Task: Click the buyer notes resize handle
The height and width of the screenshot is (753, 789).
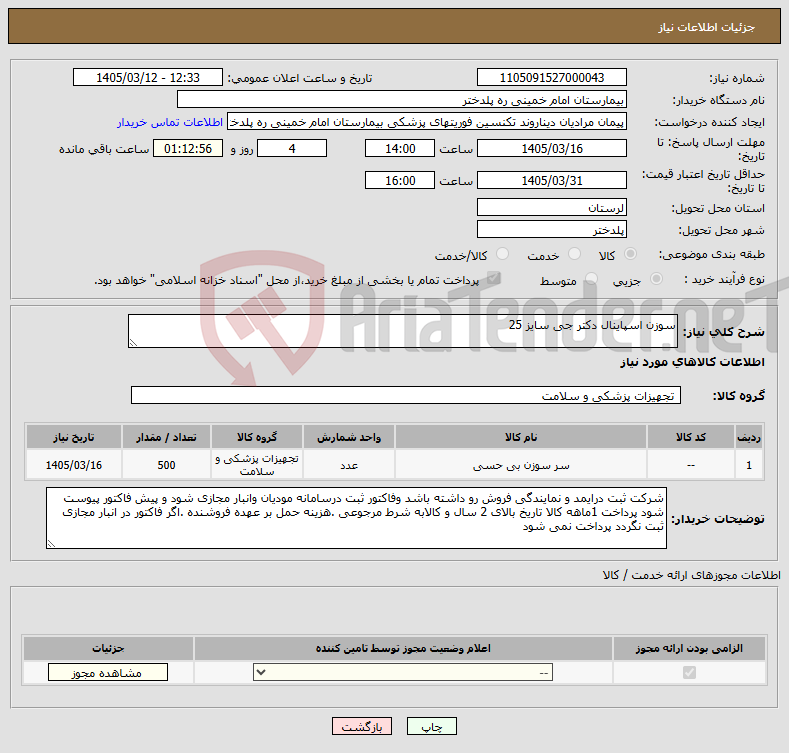Action: click(x=51, y=544)
